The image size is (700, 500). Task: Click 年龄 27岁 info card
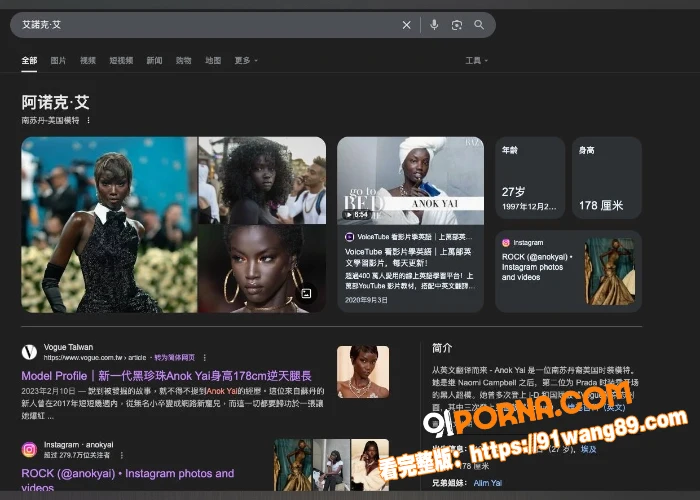click(530, 178)
